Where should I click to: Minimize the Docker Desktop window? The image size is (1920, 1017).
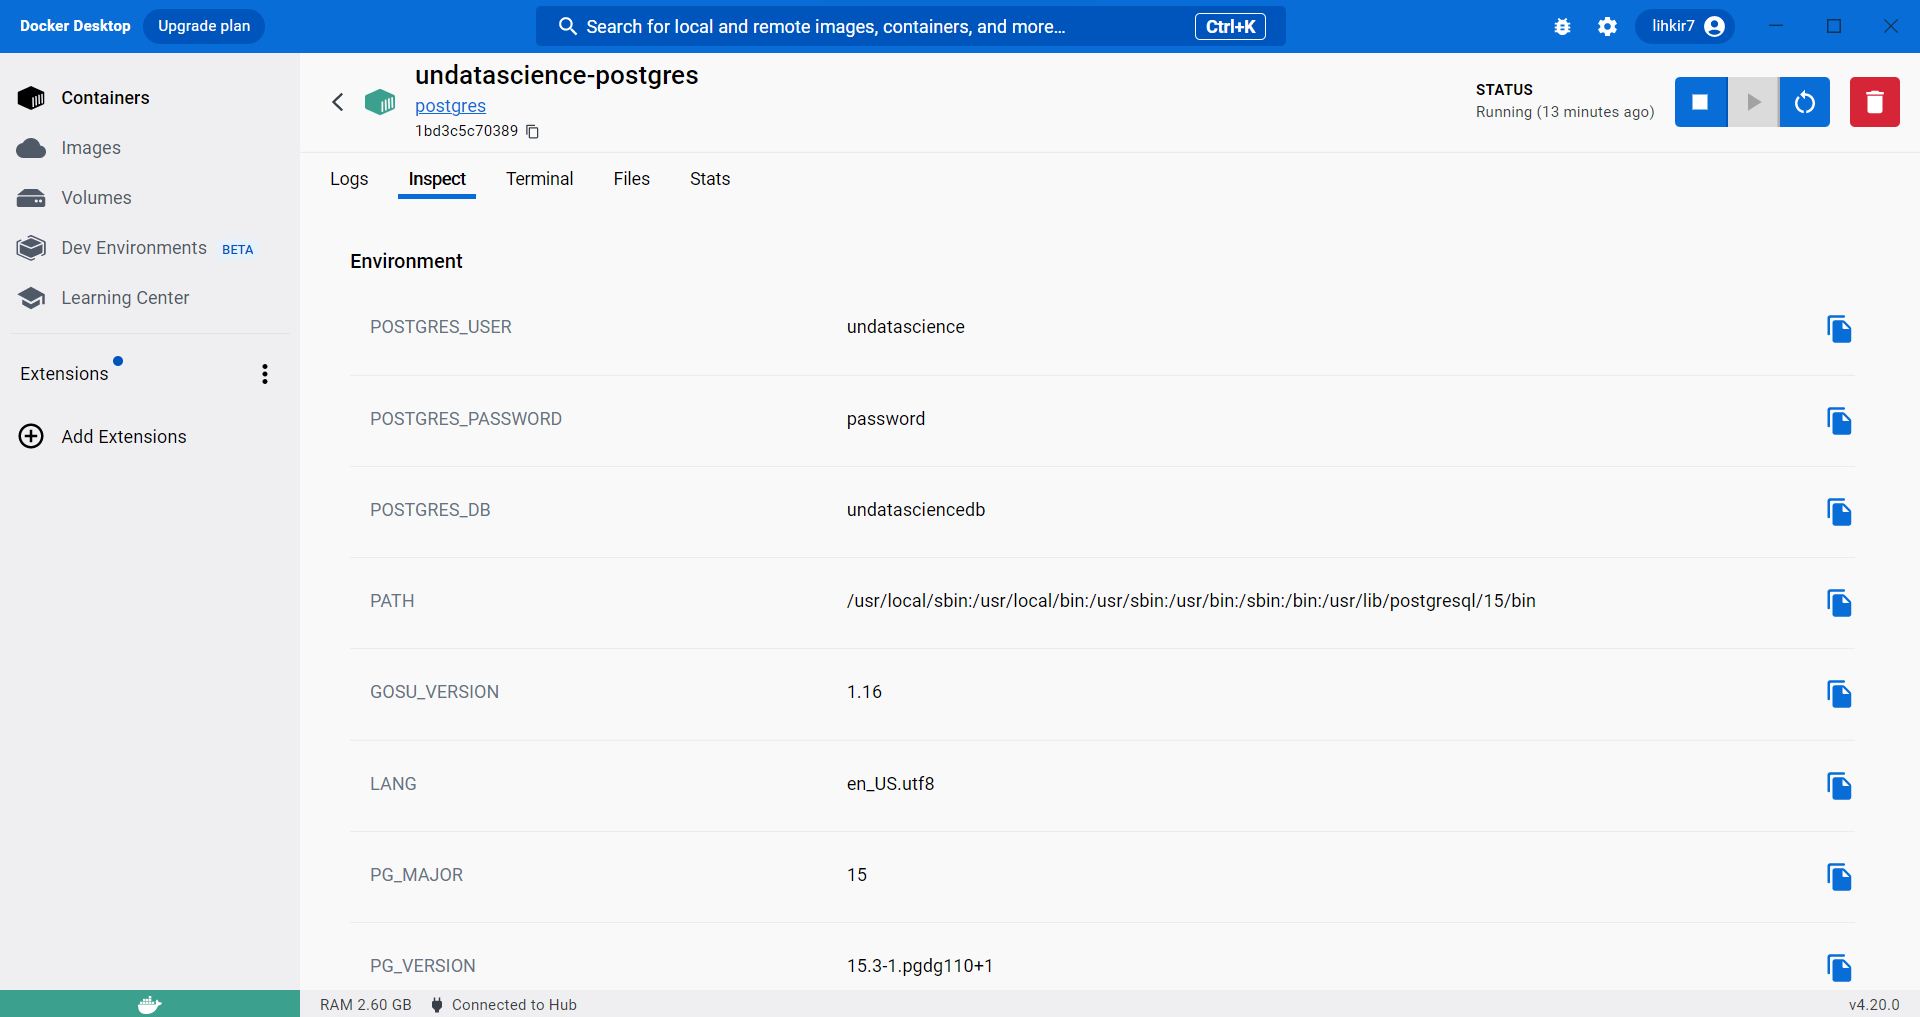(x=1776, y=26)
